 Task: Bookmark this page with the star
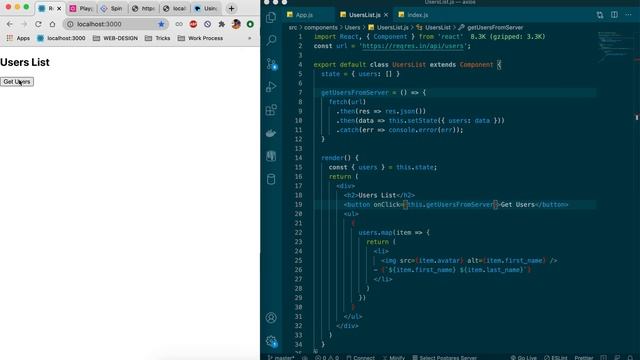[161, 24]
